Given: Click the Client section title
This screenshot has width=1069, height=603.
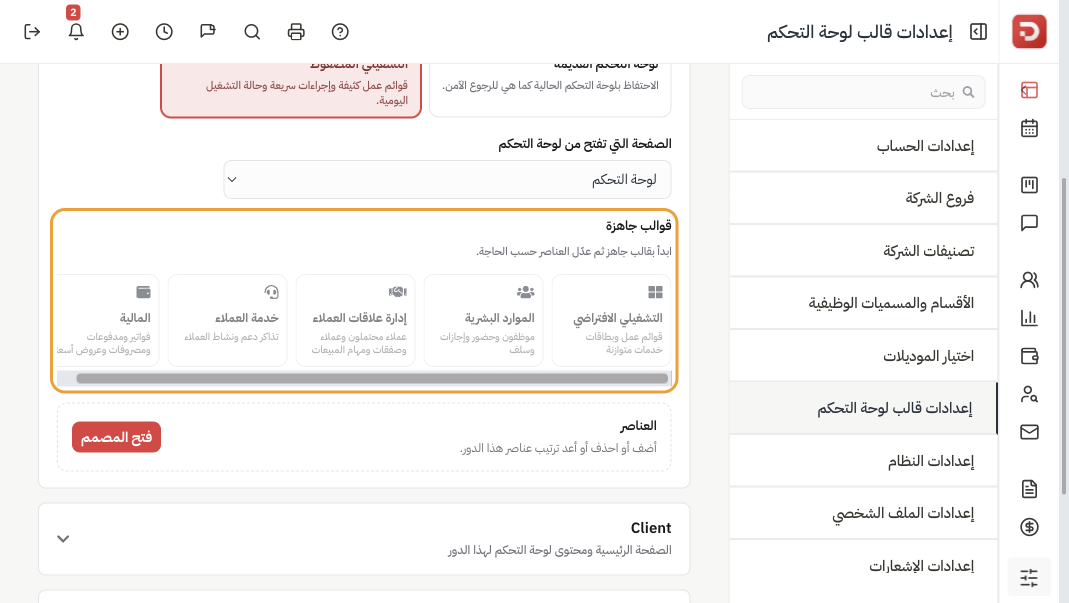Looking at the screenshot, I should [x=650, y=528].
